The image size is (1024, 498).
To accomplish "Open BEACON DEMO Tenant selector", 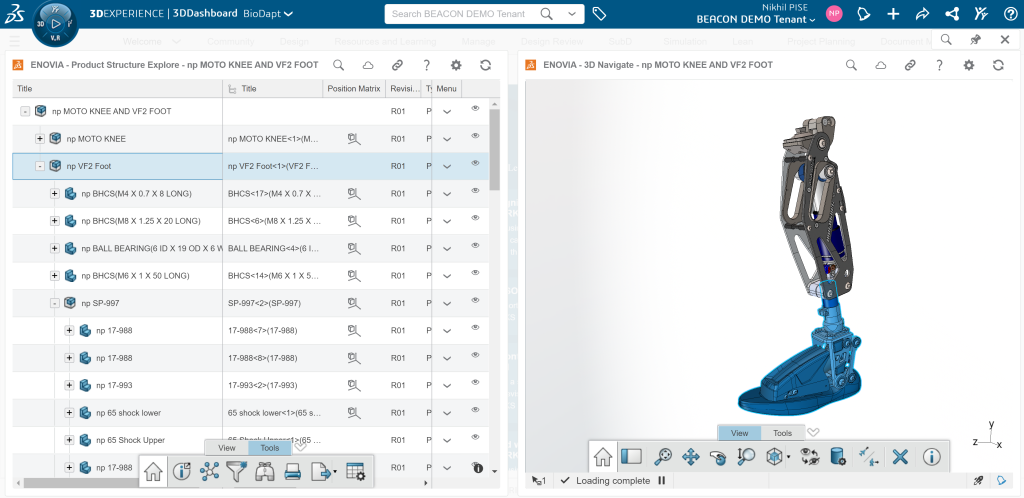I will (x=756, y=20).
